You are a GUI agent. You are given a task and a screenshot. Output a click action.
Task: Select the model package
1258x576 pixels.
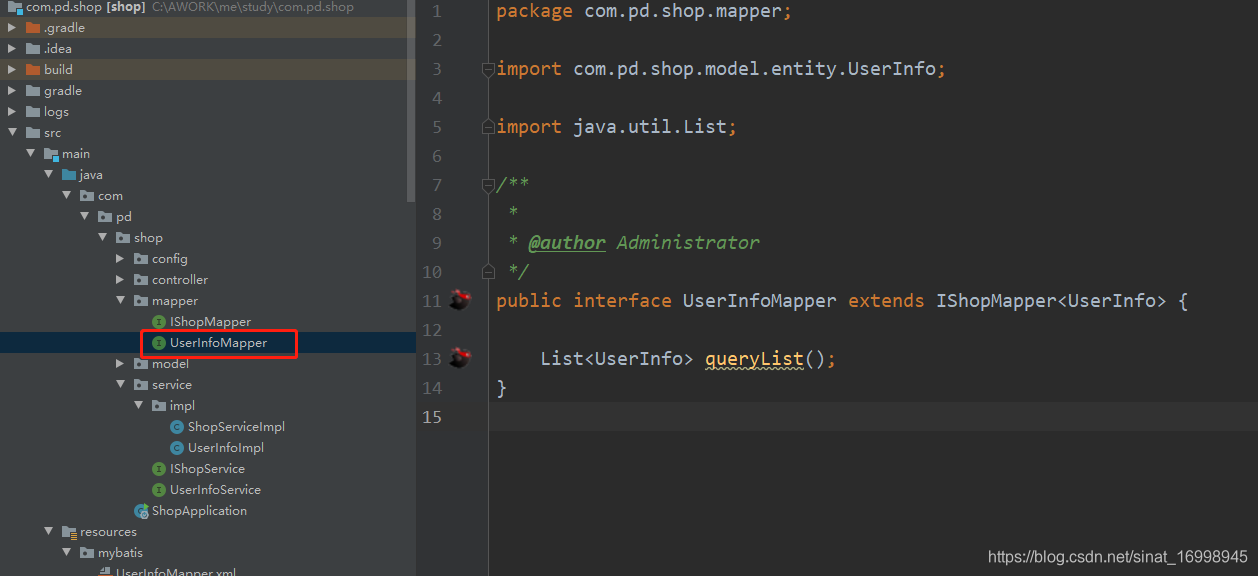point(170,363)
